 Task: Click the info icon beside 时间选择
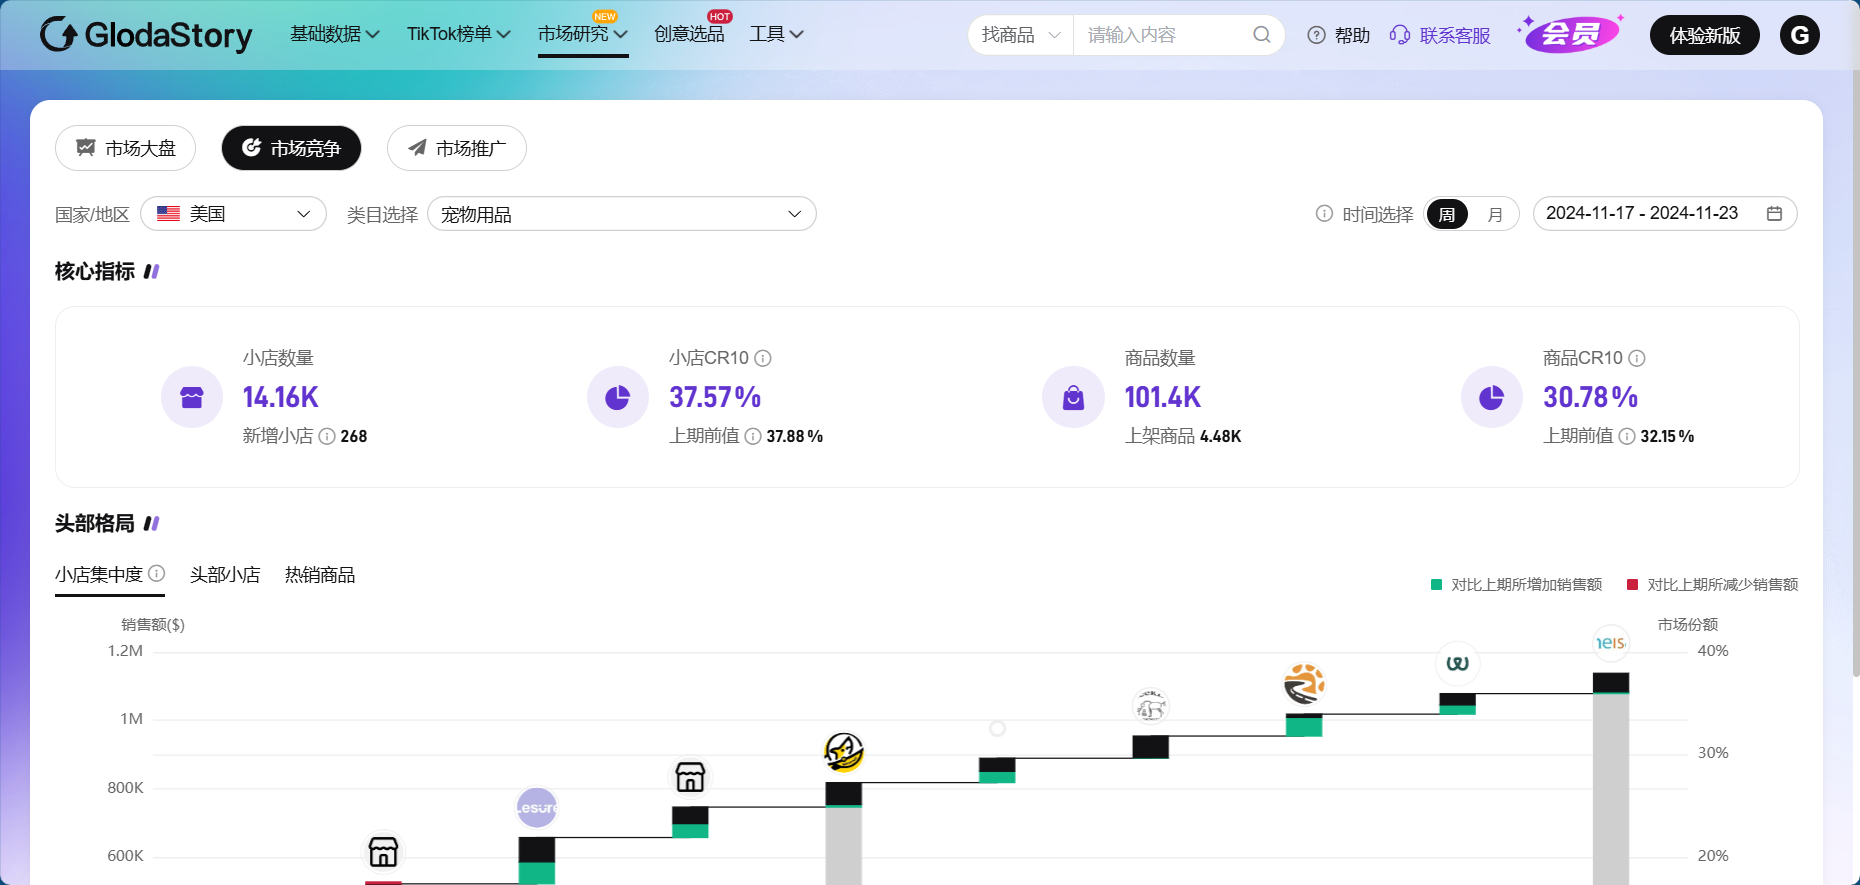coord(1324,214)
